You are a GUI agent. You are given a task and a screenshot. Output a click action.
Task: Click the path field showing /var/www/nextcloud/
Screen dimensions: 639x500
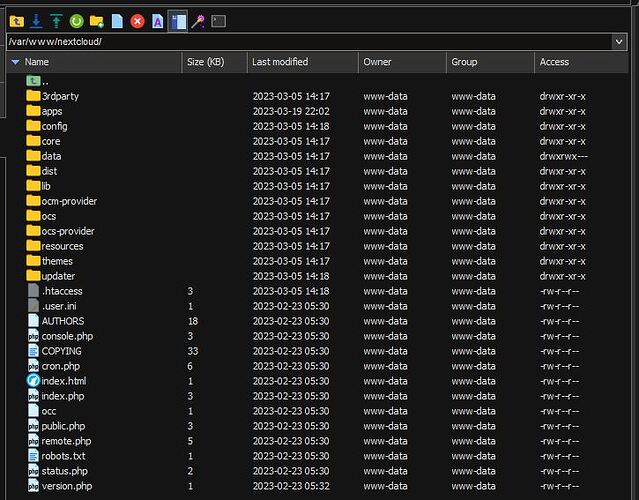(308, 42)
